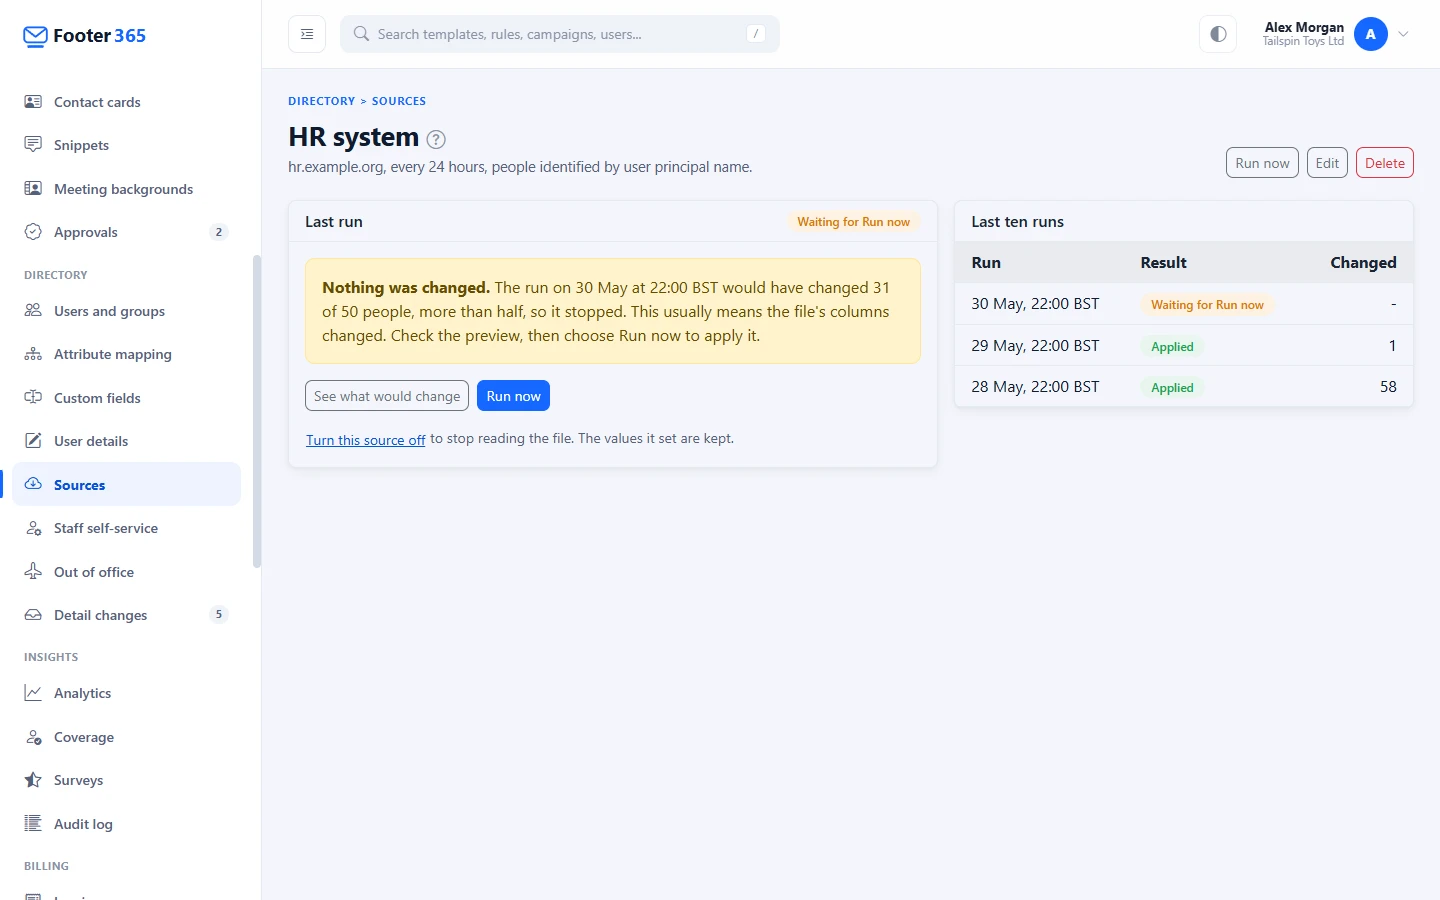Click the sidebar vertical scrollbar

pyautogui.click(x=257, y=412)
